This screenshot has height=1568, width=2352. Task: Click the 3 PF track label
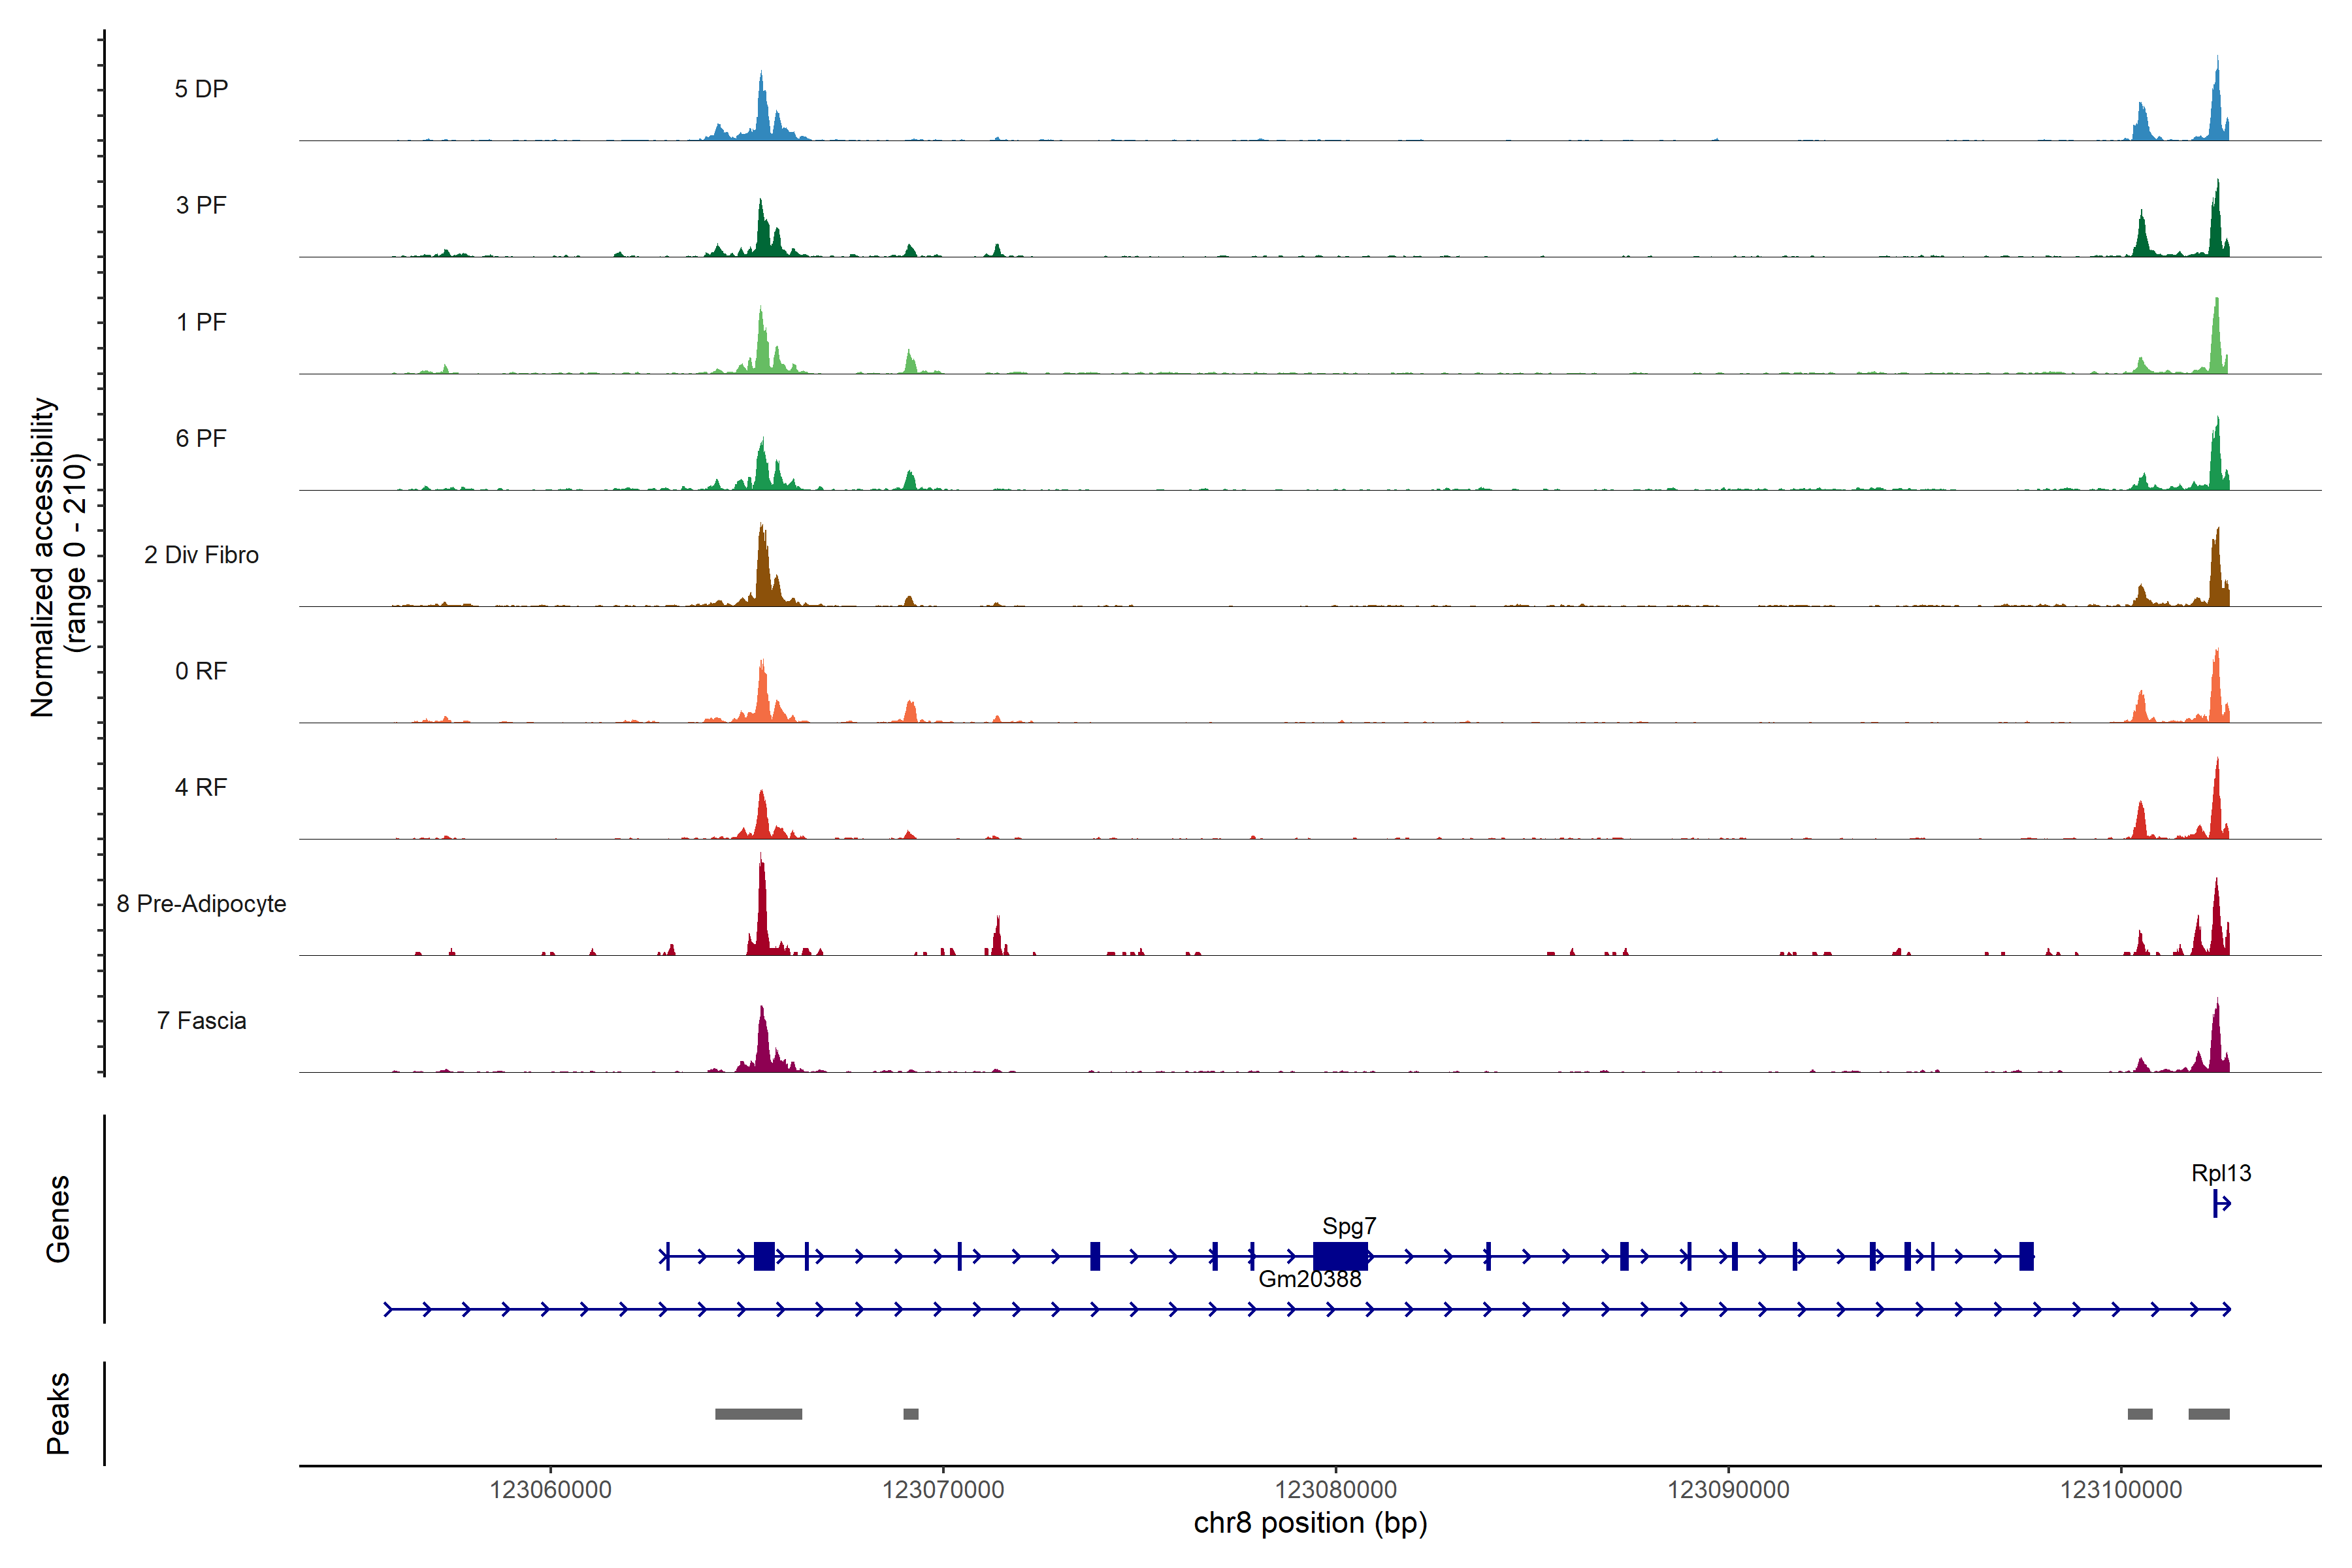click(201, 205)
